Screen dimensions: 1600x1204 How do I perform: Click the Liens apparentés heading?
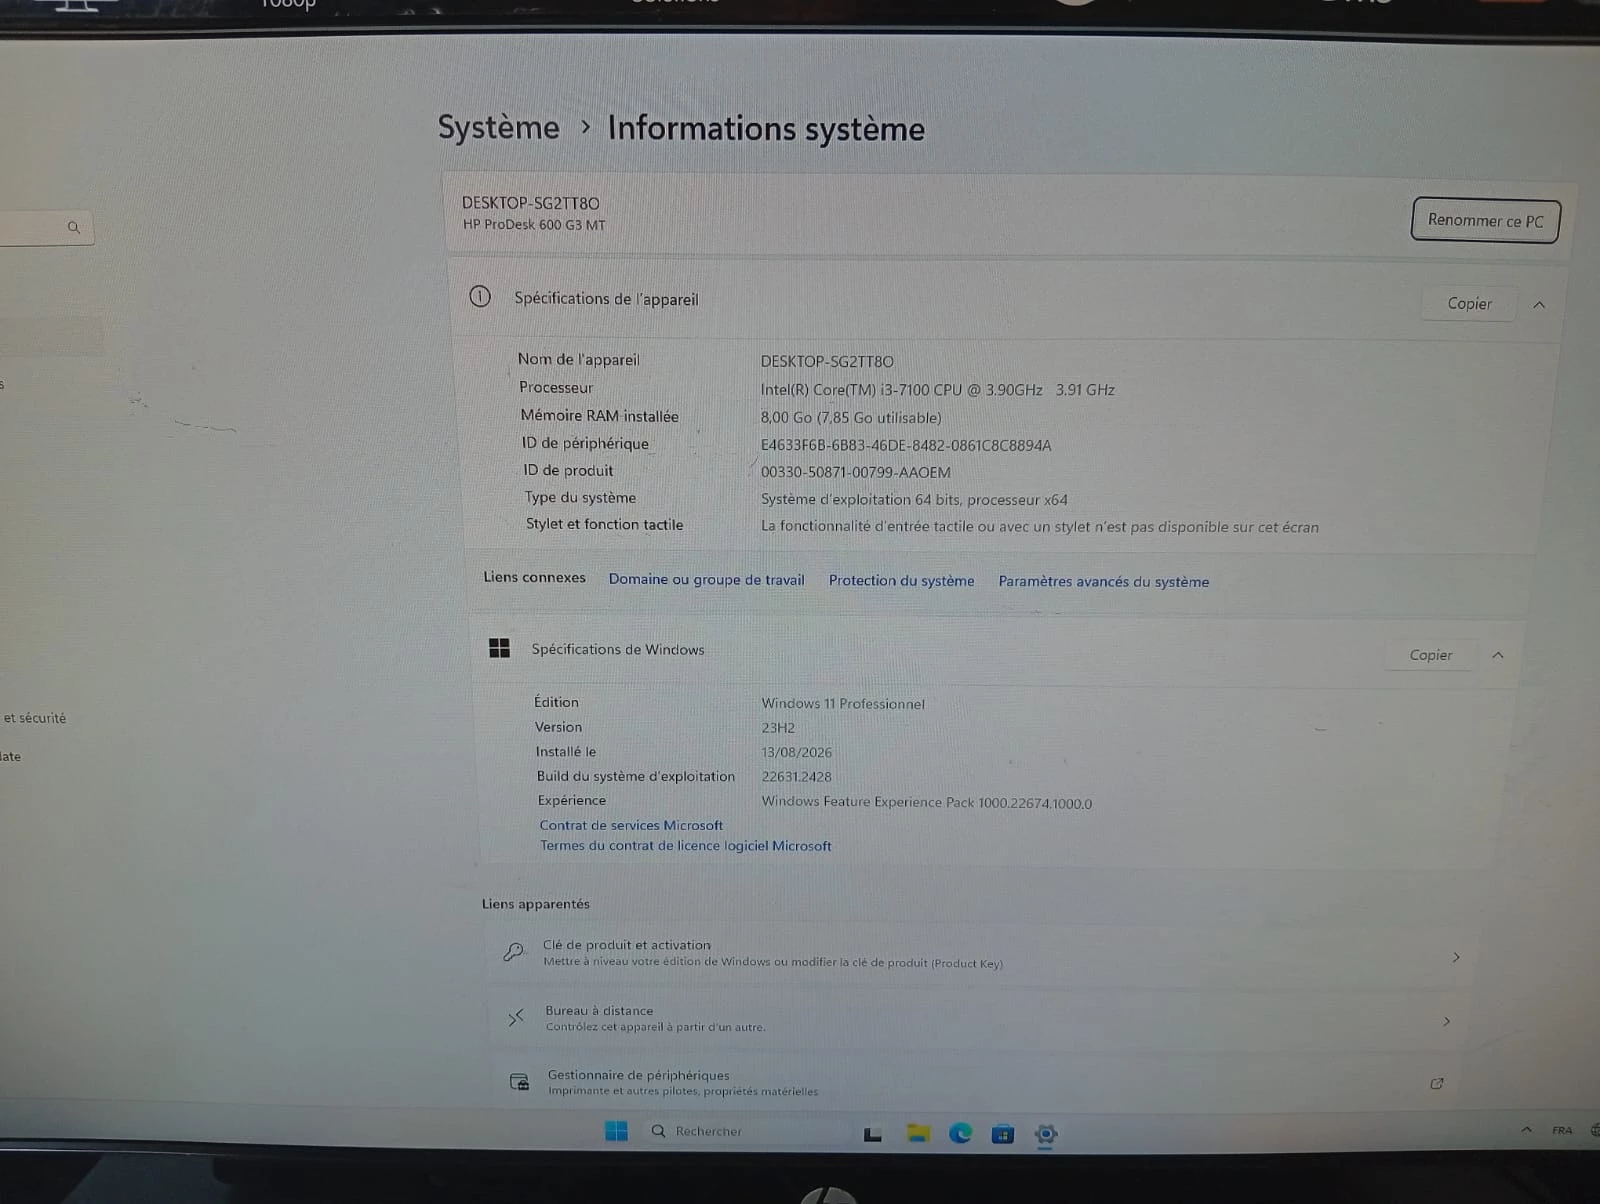pyautogui.click(x=535, y=904)
